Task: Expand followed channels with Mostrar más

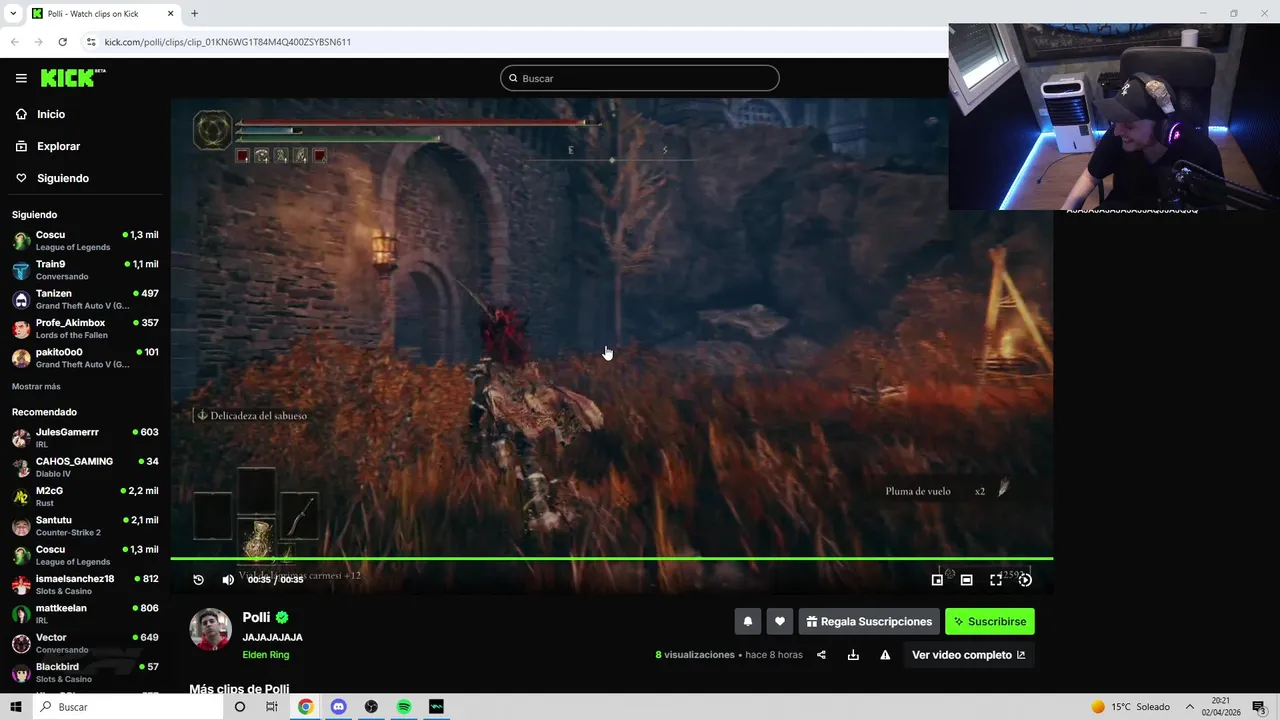Action: pyautogui.click(x=36, y=386)
